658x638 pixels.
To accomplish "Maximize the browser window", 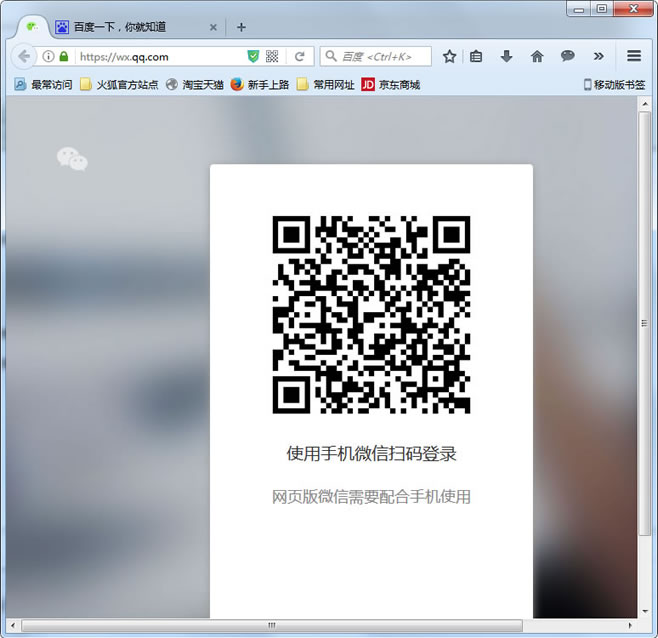I will [602, 9].
